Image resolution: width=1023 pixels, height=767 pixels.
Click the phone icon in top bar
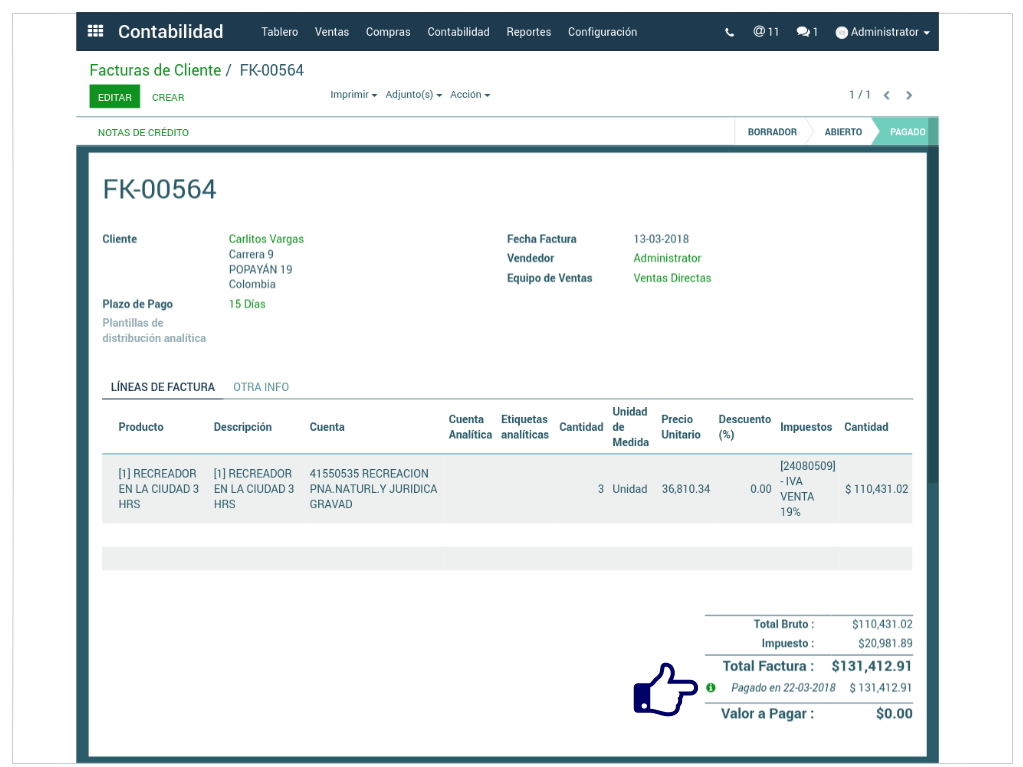(x=729, y=32)
